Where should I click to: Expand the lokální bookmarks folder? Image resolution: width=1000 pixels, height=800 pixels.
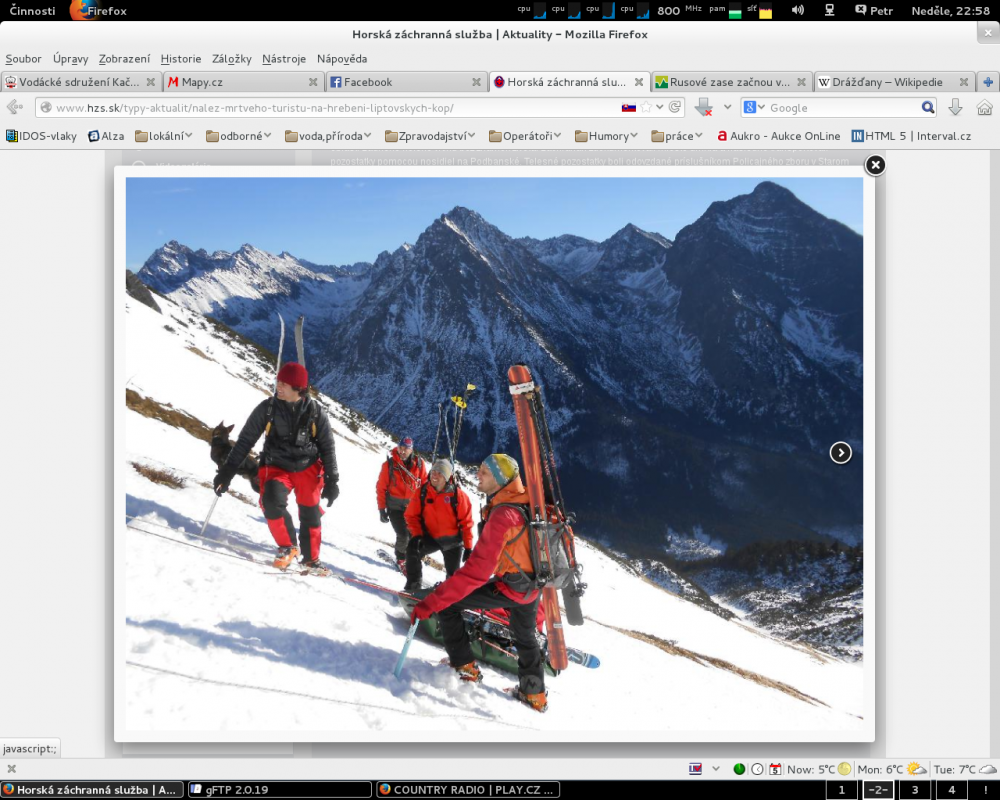(164, 136)
